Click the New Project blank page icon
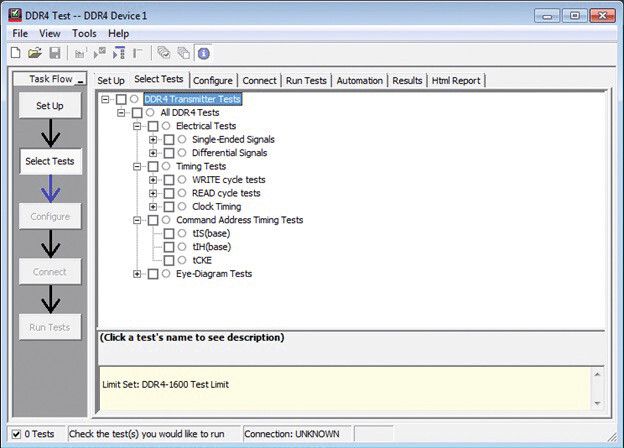 [x=16, y=53]
